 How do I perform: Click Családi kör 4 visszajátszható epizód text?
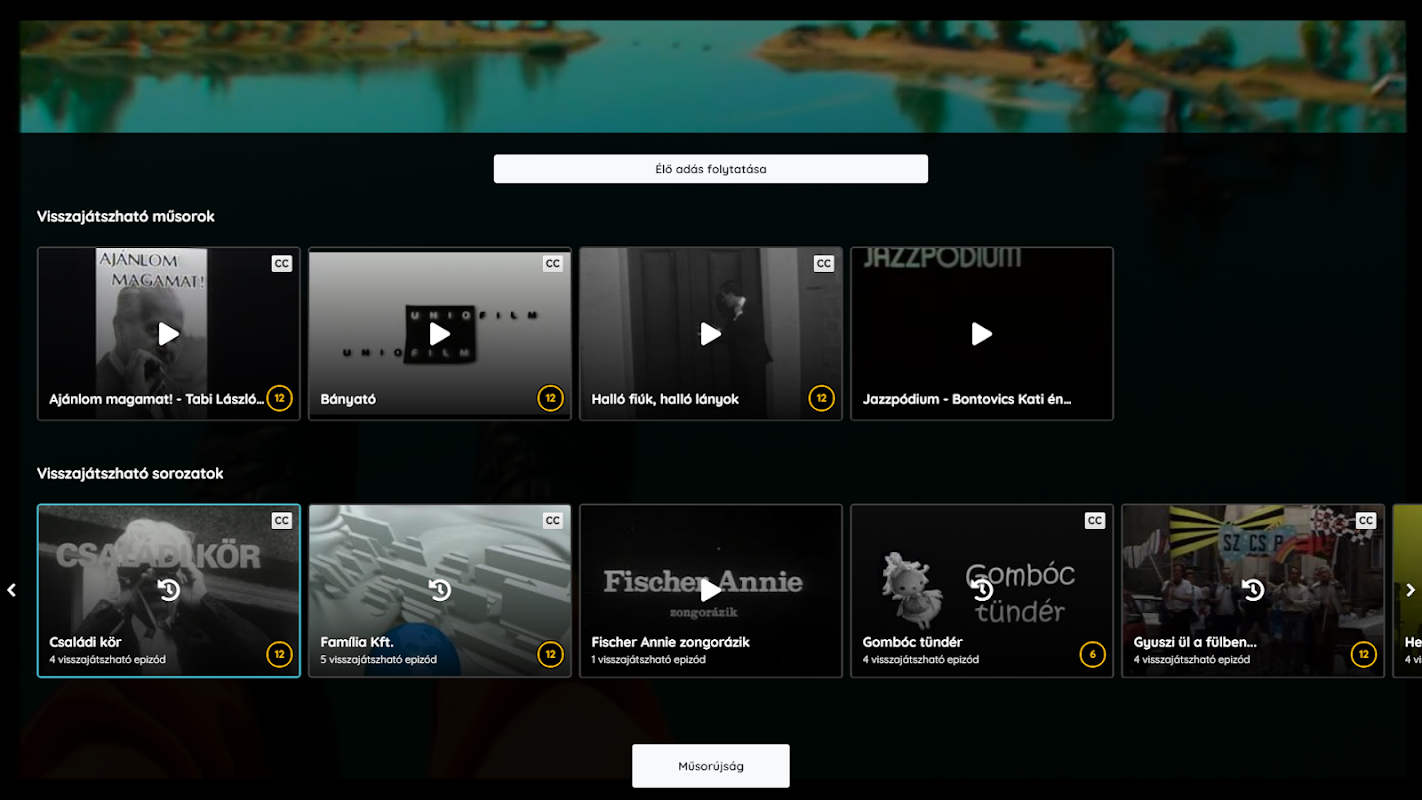(x=107, y=660)
